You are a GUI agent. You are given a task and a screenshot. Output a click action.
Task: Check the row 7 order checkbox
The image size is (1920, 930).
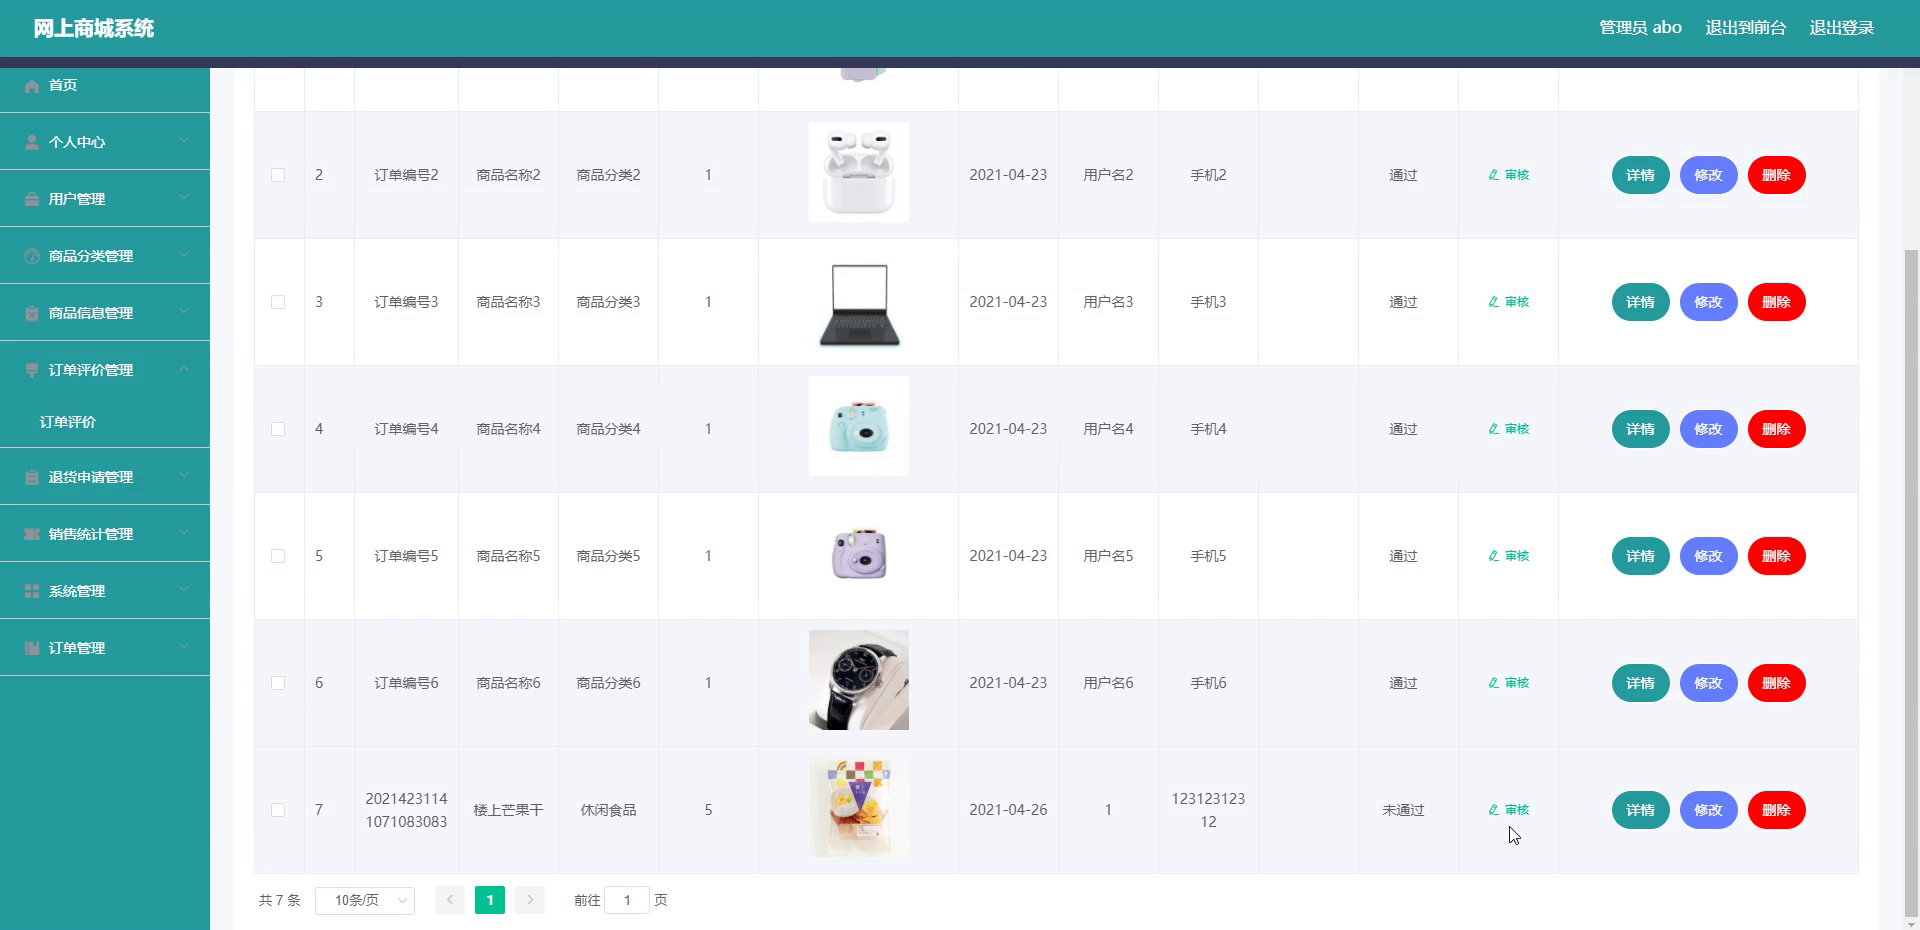click(x=278, y=810)
